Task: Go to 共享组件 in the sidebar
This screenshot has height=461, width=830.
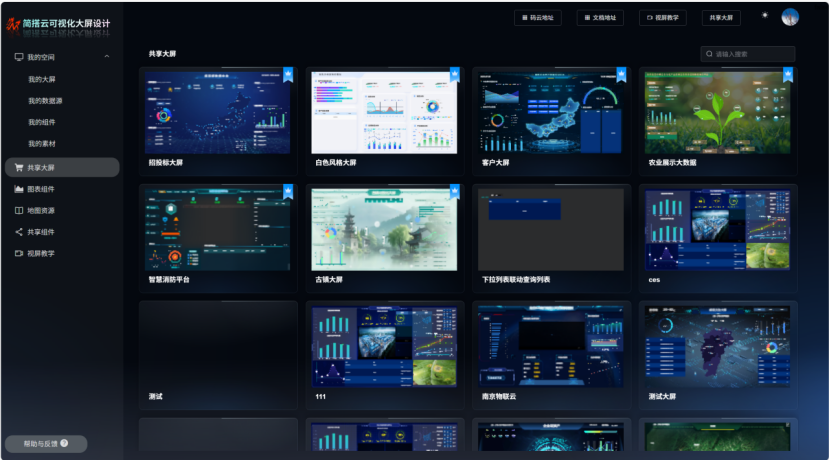Action: point(40,232)
